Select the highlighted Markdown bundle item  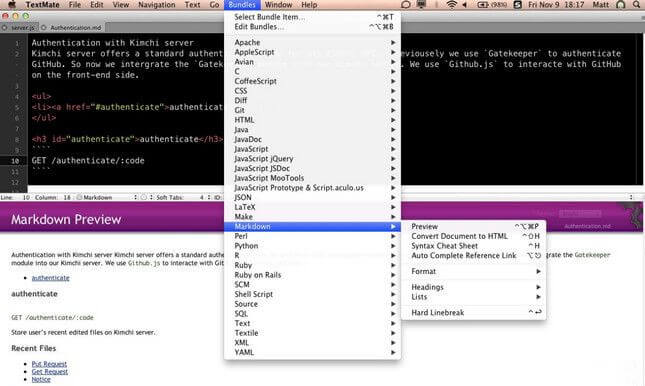313,226
